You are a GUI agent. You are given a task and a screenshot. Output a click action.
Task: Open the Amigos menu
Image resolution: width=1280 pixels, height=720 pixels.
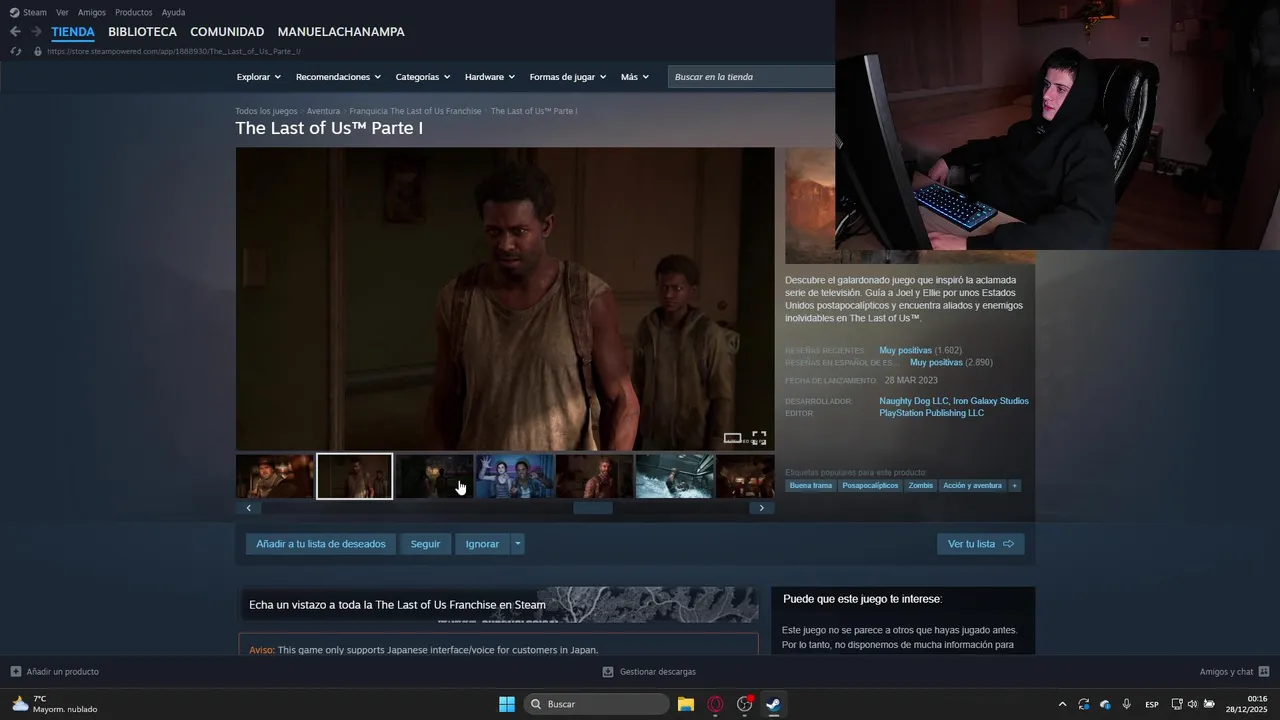[92, 12]
